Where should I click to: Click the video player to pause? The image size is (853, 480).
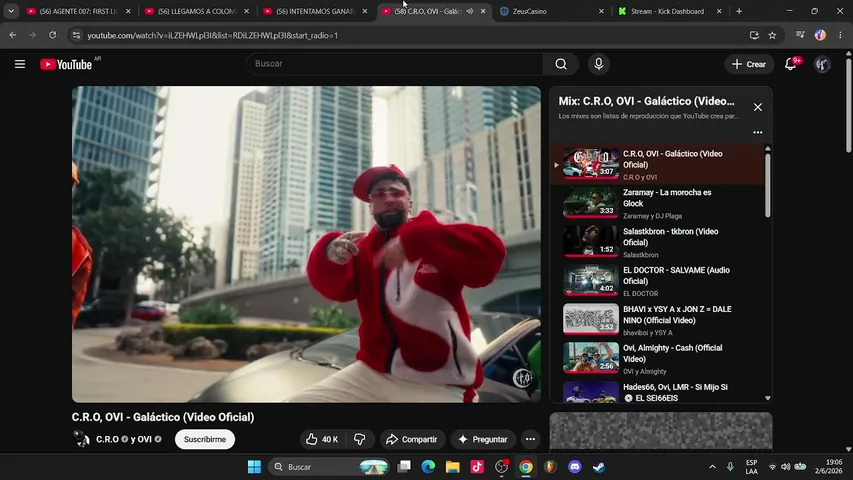306,244
